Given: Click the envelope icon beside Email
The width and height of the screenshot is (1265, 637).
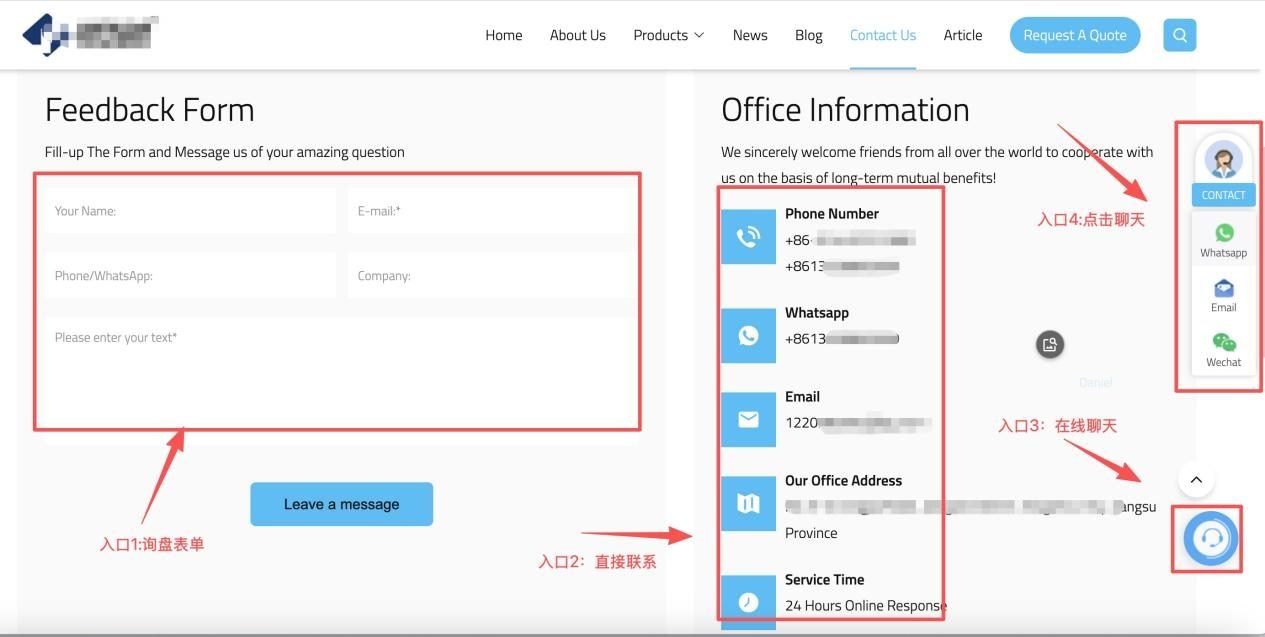Looking at the screenshot, I should (x=748, y=420).
